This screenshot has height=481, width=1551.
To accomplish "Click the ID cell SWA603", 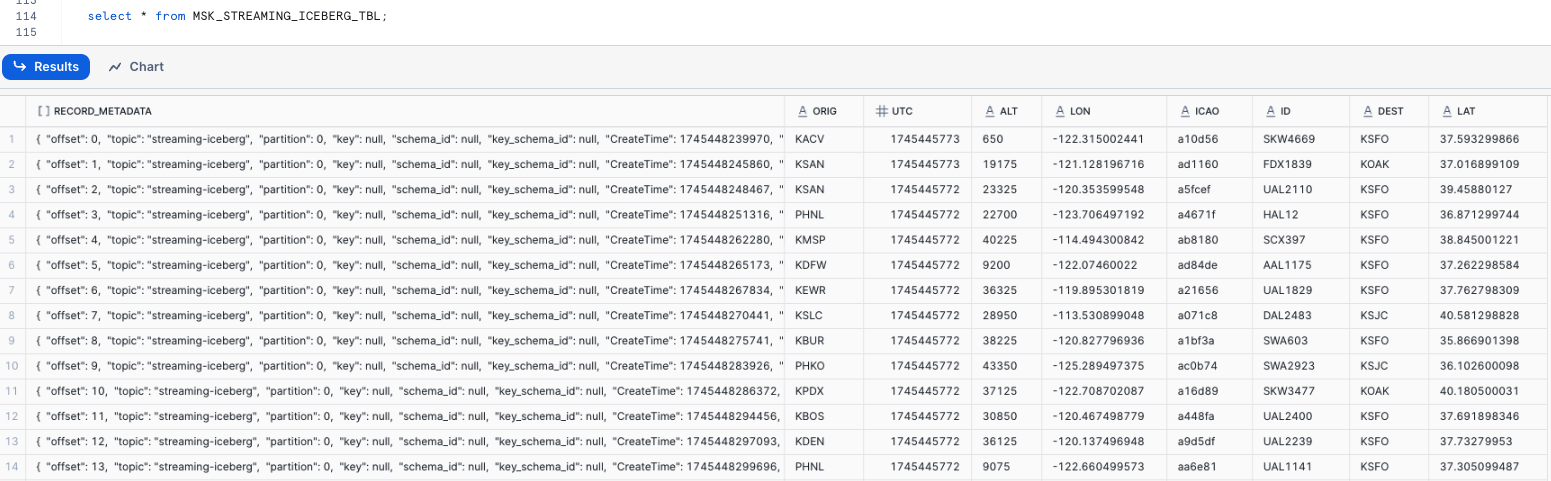I will [1299, 341].
